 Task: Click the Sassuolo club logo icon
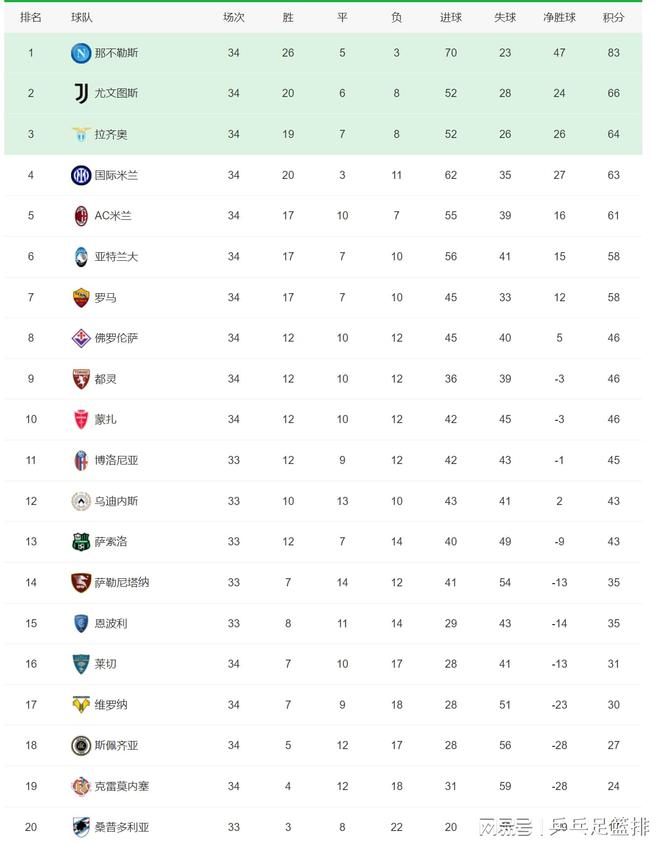pyautogui.click(x=81, y=541)
